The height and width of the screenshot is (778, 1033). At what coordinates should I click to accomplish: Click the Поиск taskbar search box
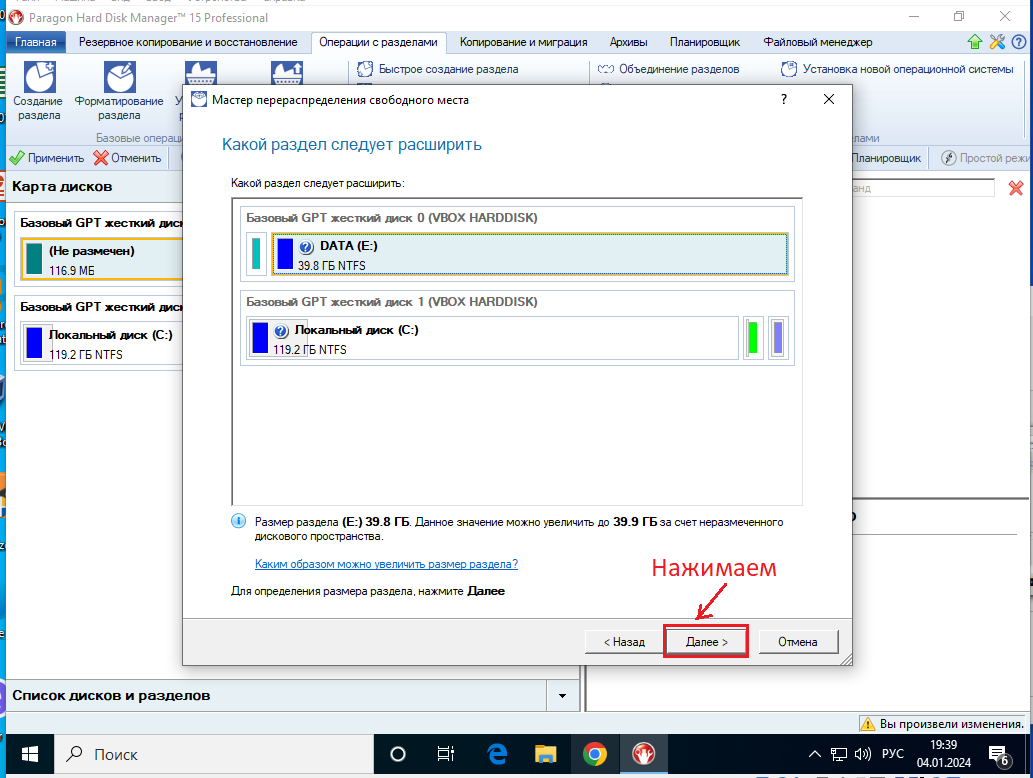[213, 754]
